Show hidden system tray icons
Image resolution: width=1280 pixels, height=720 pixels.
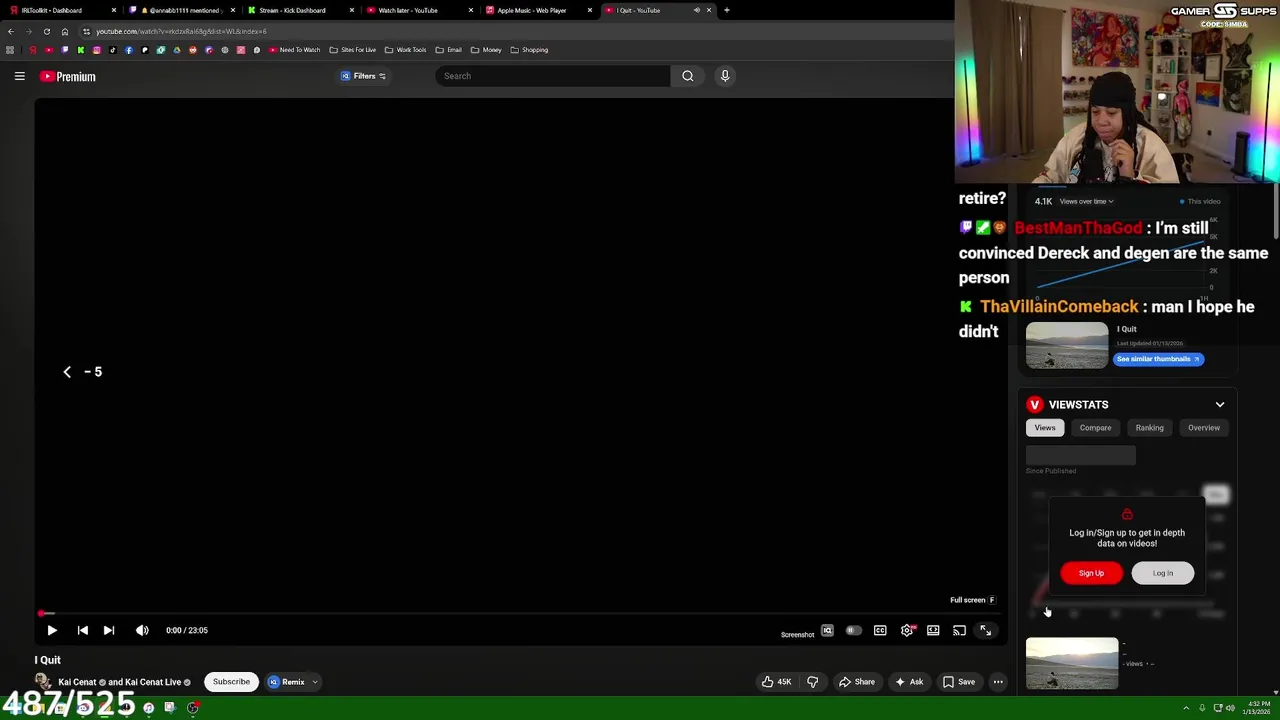tap(1187, 708)
